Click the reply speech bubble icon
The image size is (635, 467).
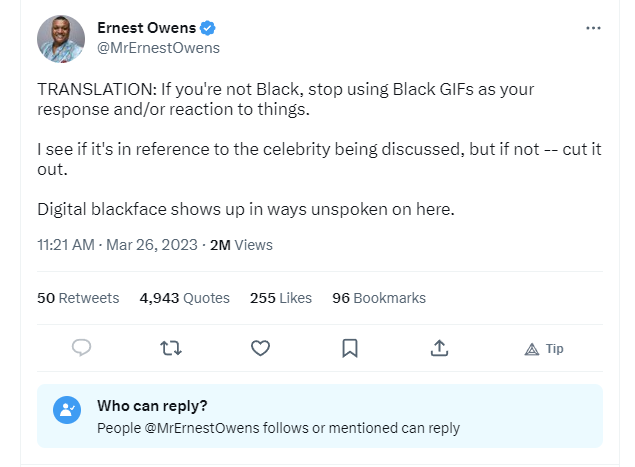[x=82, y=348]
